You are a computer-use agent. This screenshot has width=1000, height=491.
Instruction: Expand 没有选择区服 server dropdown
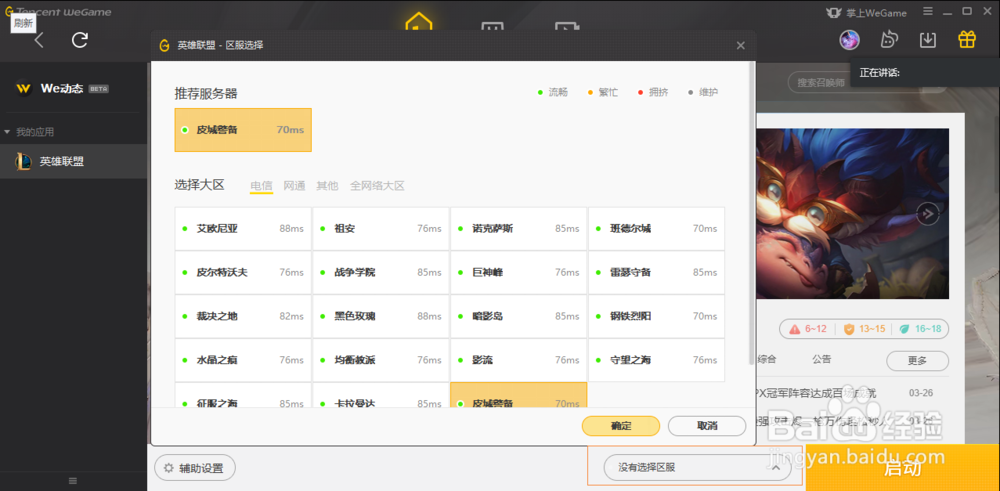pos(697,468)
